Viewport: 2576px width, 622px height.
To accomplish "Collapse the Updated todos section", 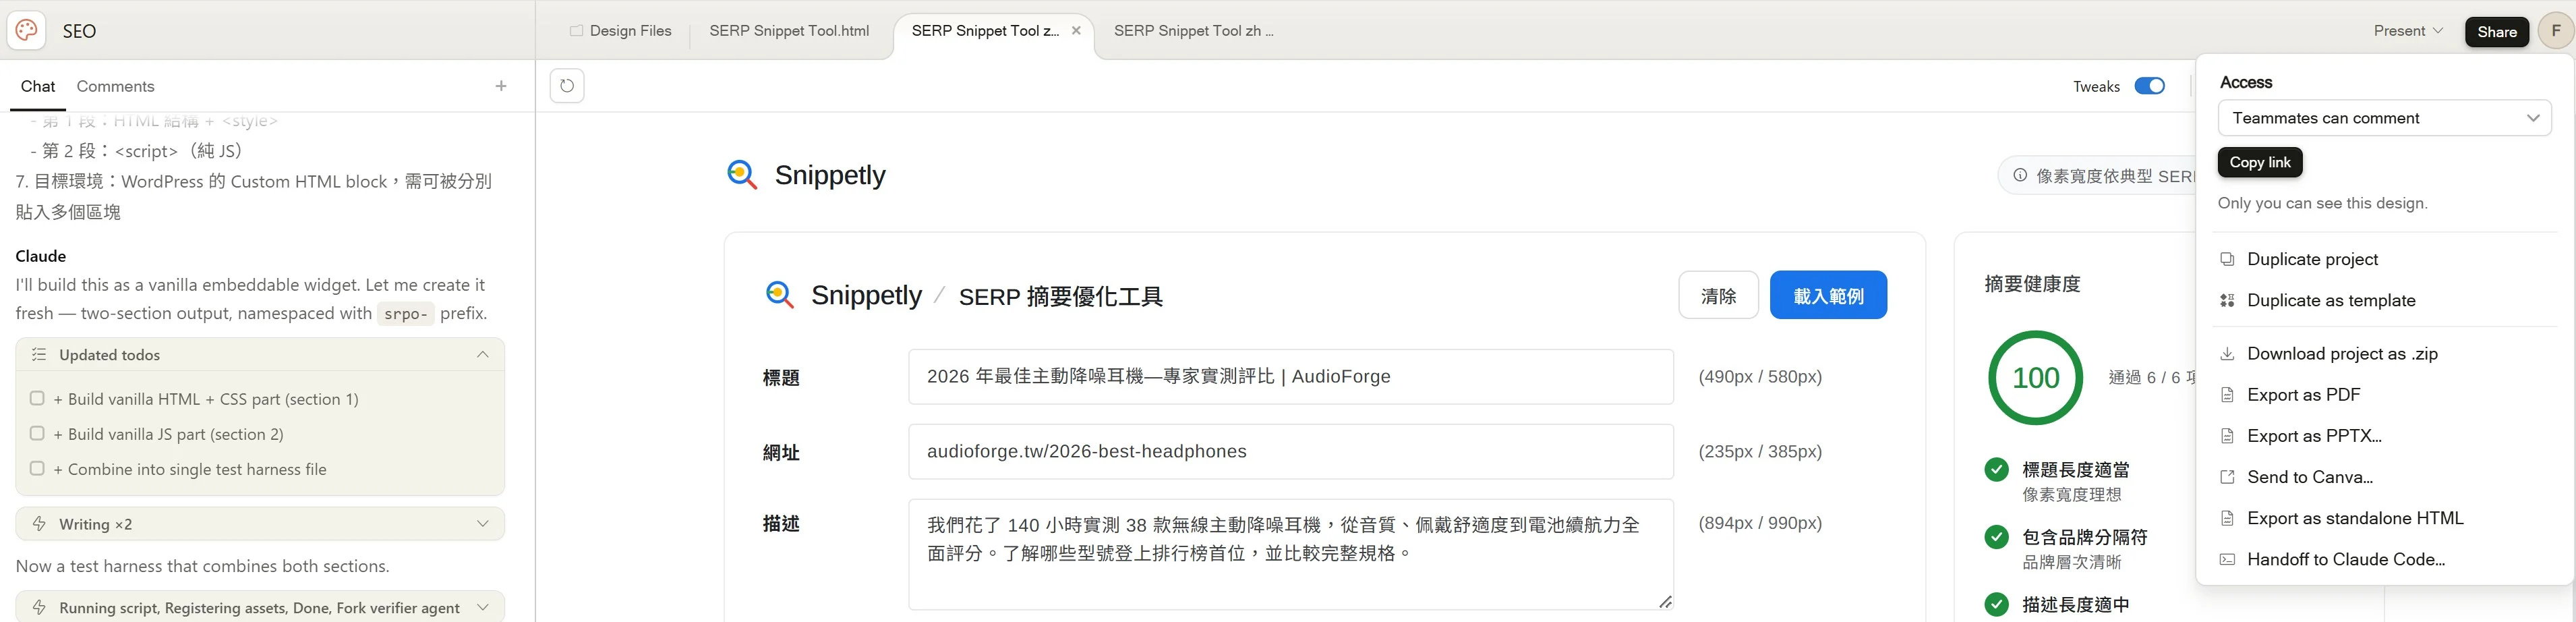I will 483,355.
